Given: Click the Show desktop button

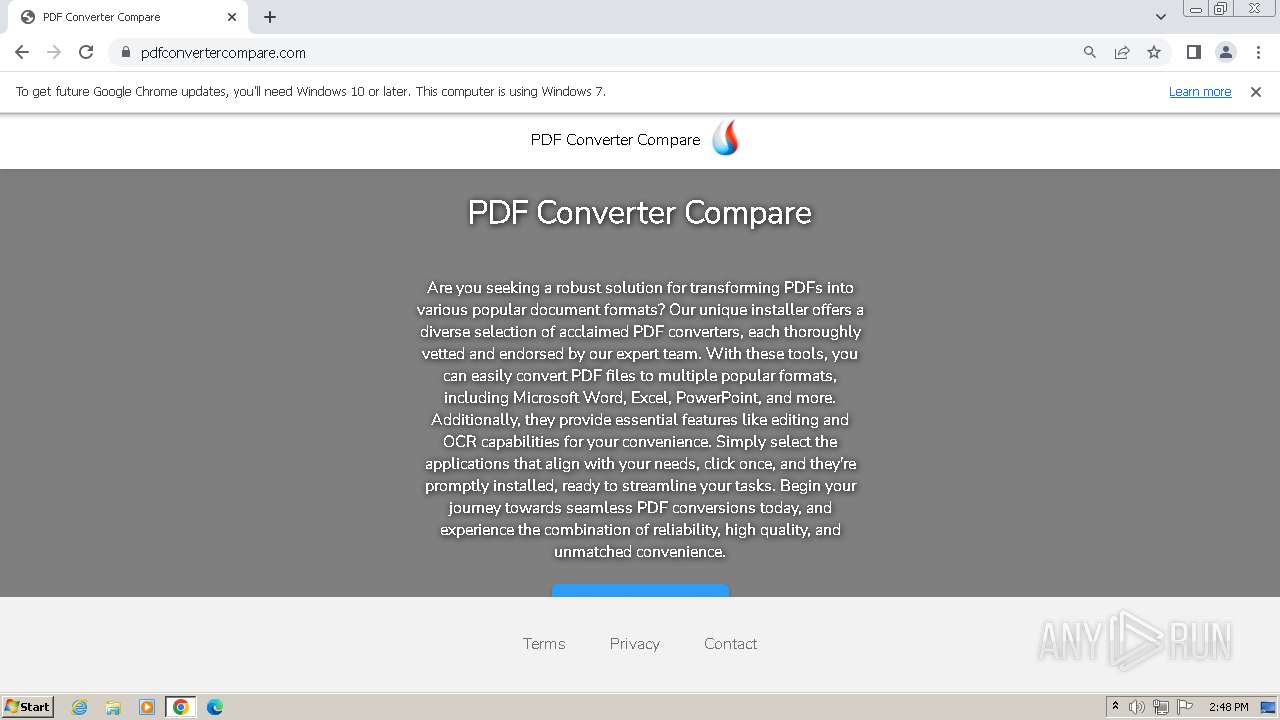Looking at the screenshot, I should point(1270,707).
